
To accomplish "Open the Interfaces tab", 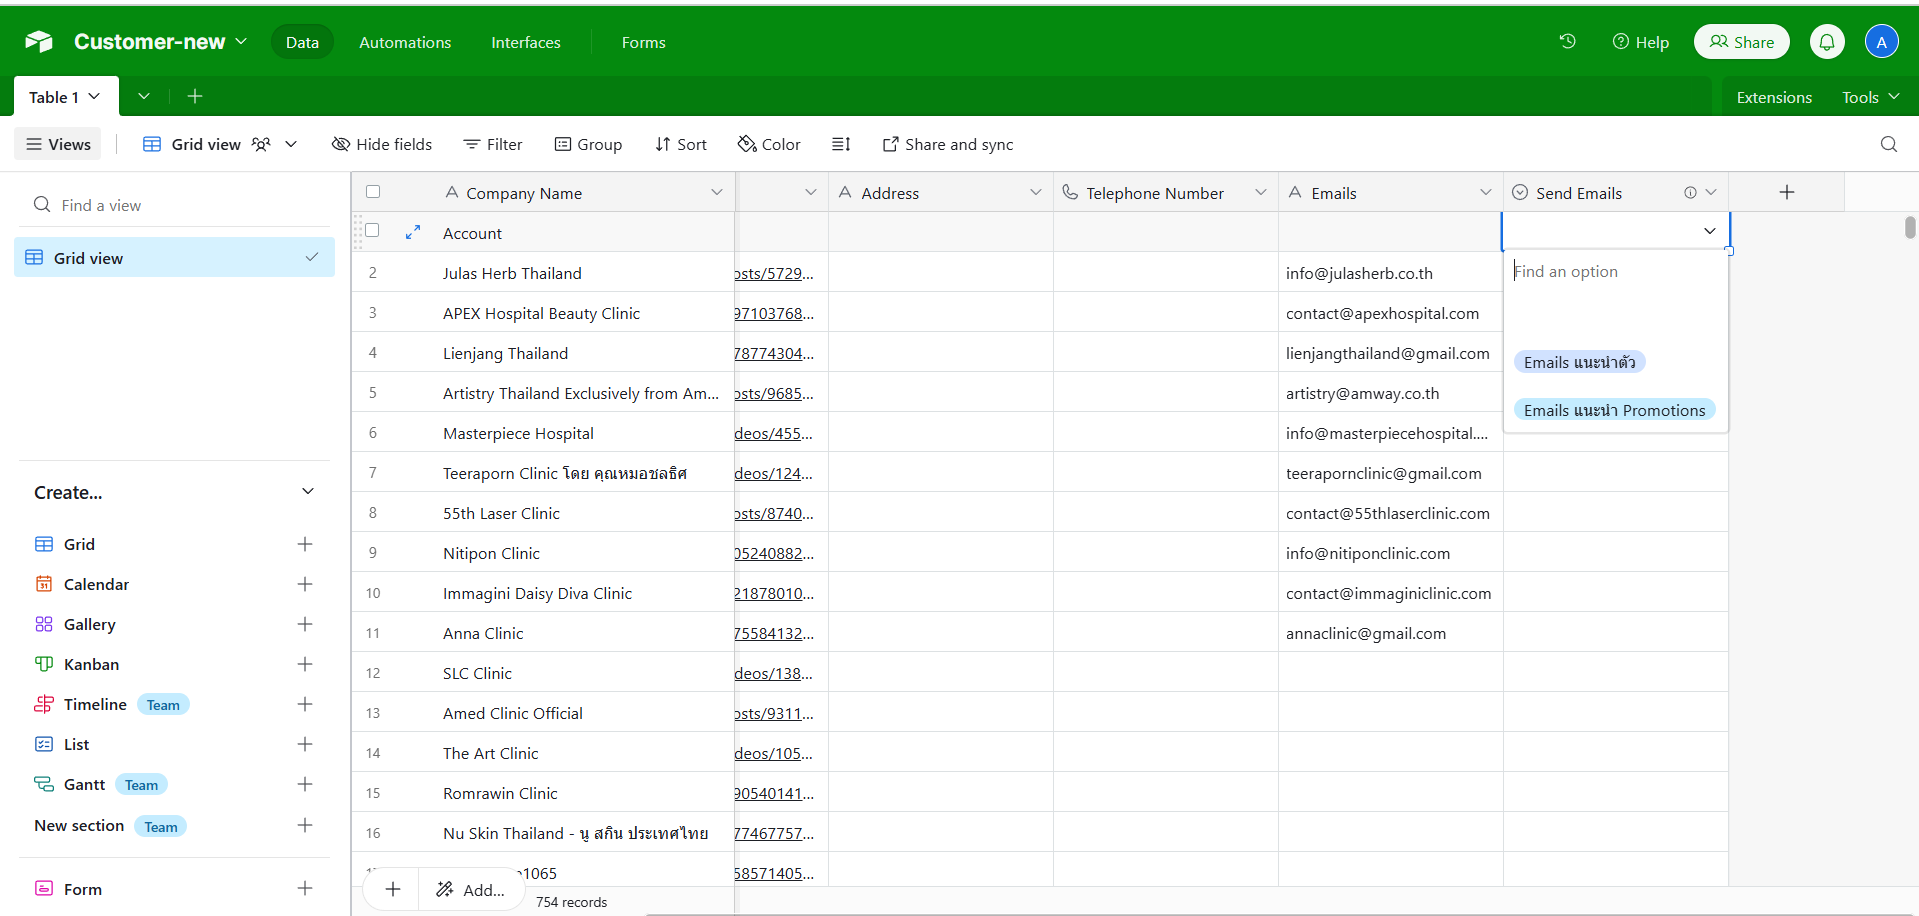I will tap(525, 42).
